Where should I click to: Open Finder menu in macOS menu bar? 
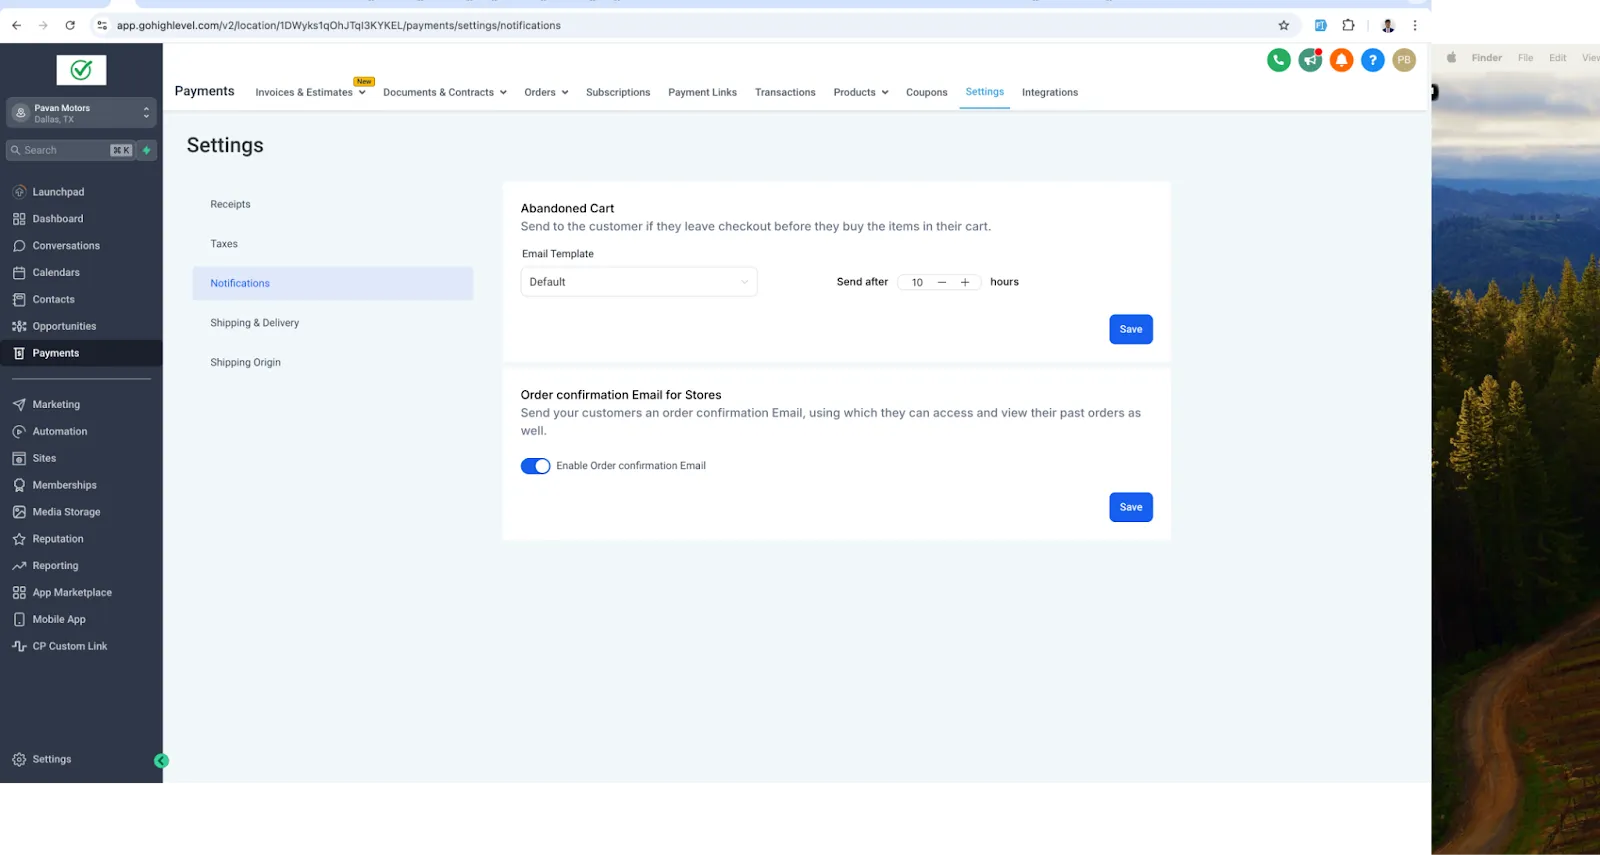click(1486, 58)
